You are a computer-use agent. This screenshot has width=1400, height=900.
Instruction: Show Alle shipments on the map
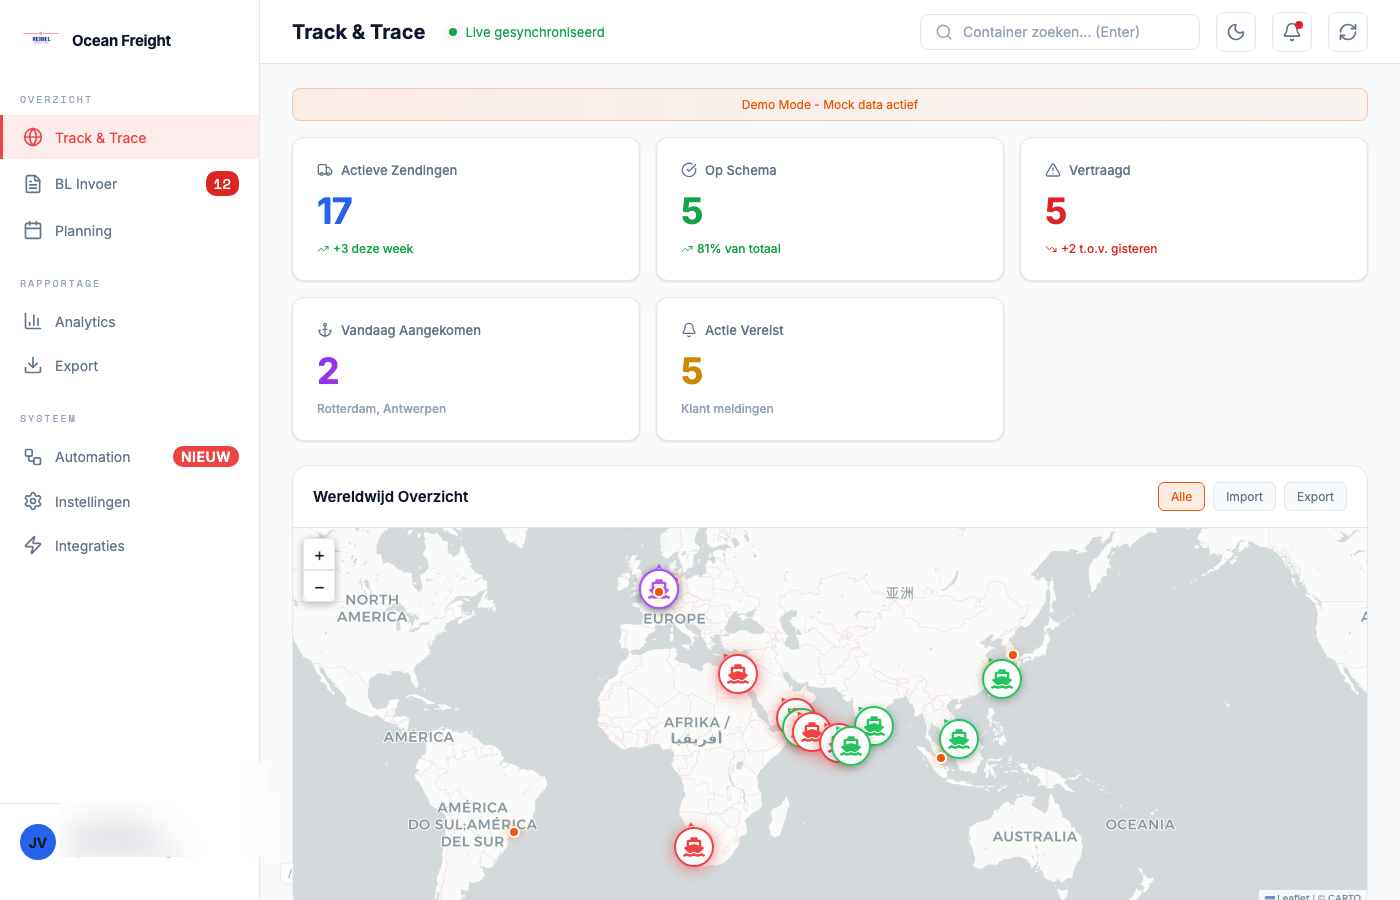click(x=1181, y=497)
